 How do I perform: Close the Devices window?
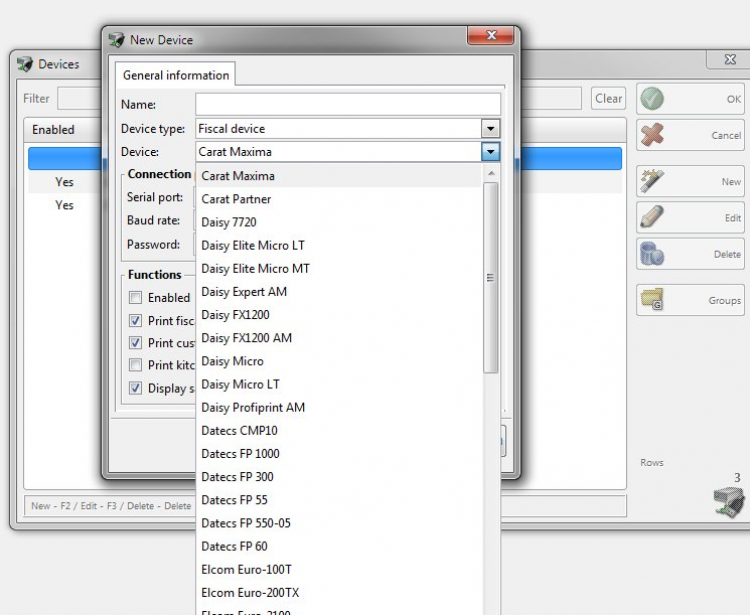point(730,59)
